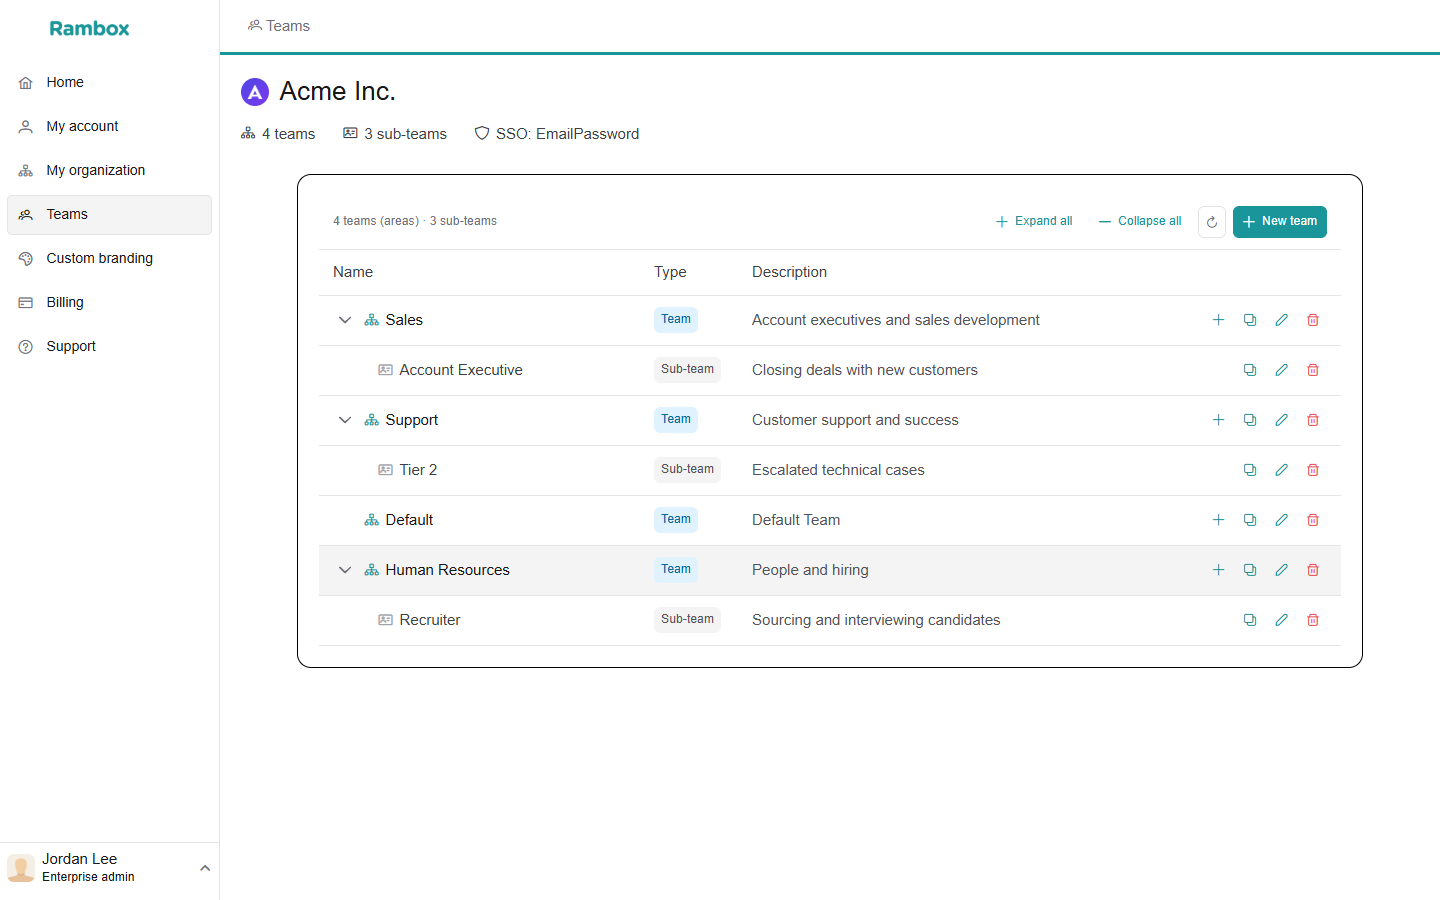Edit the Sales team
This screenshot has height=900, width=1440.
[x=1281, y=320]
